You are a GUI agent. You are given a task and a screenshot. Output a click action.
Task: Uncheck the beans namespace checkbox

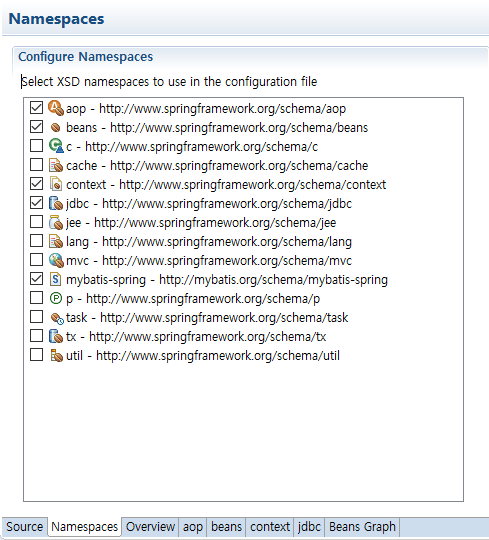pyautogui.click(x=37, y=127)
